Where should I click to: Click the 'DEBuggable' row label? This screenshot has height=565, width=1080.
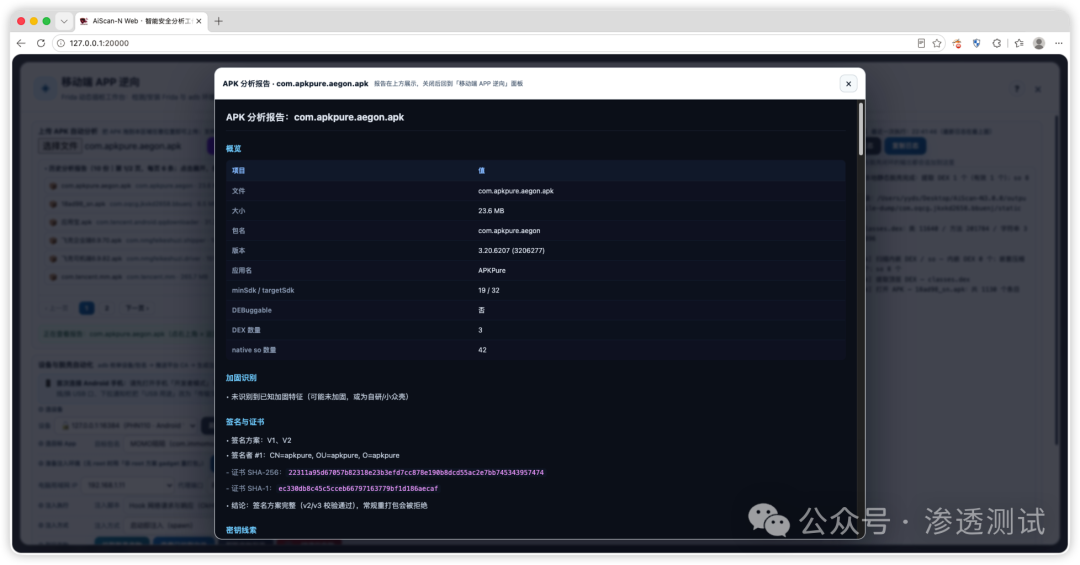pos(251,310)
